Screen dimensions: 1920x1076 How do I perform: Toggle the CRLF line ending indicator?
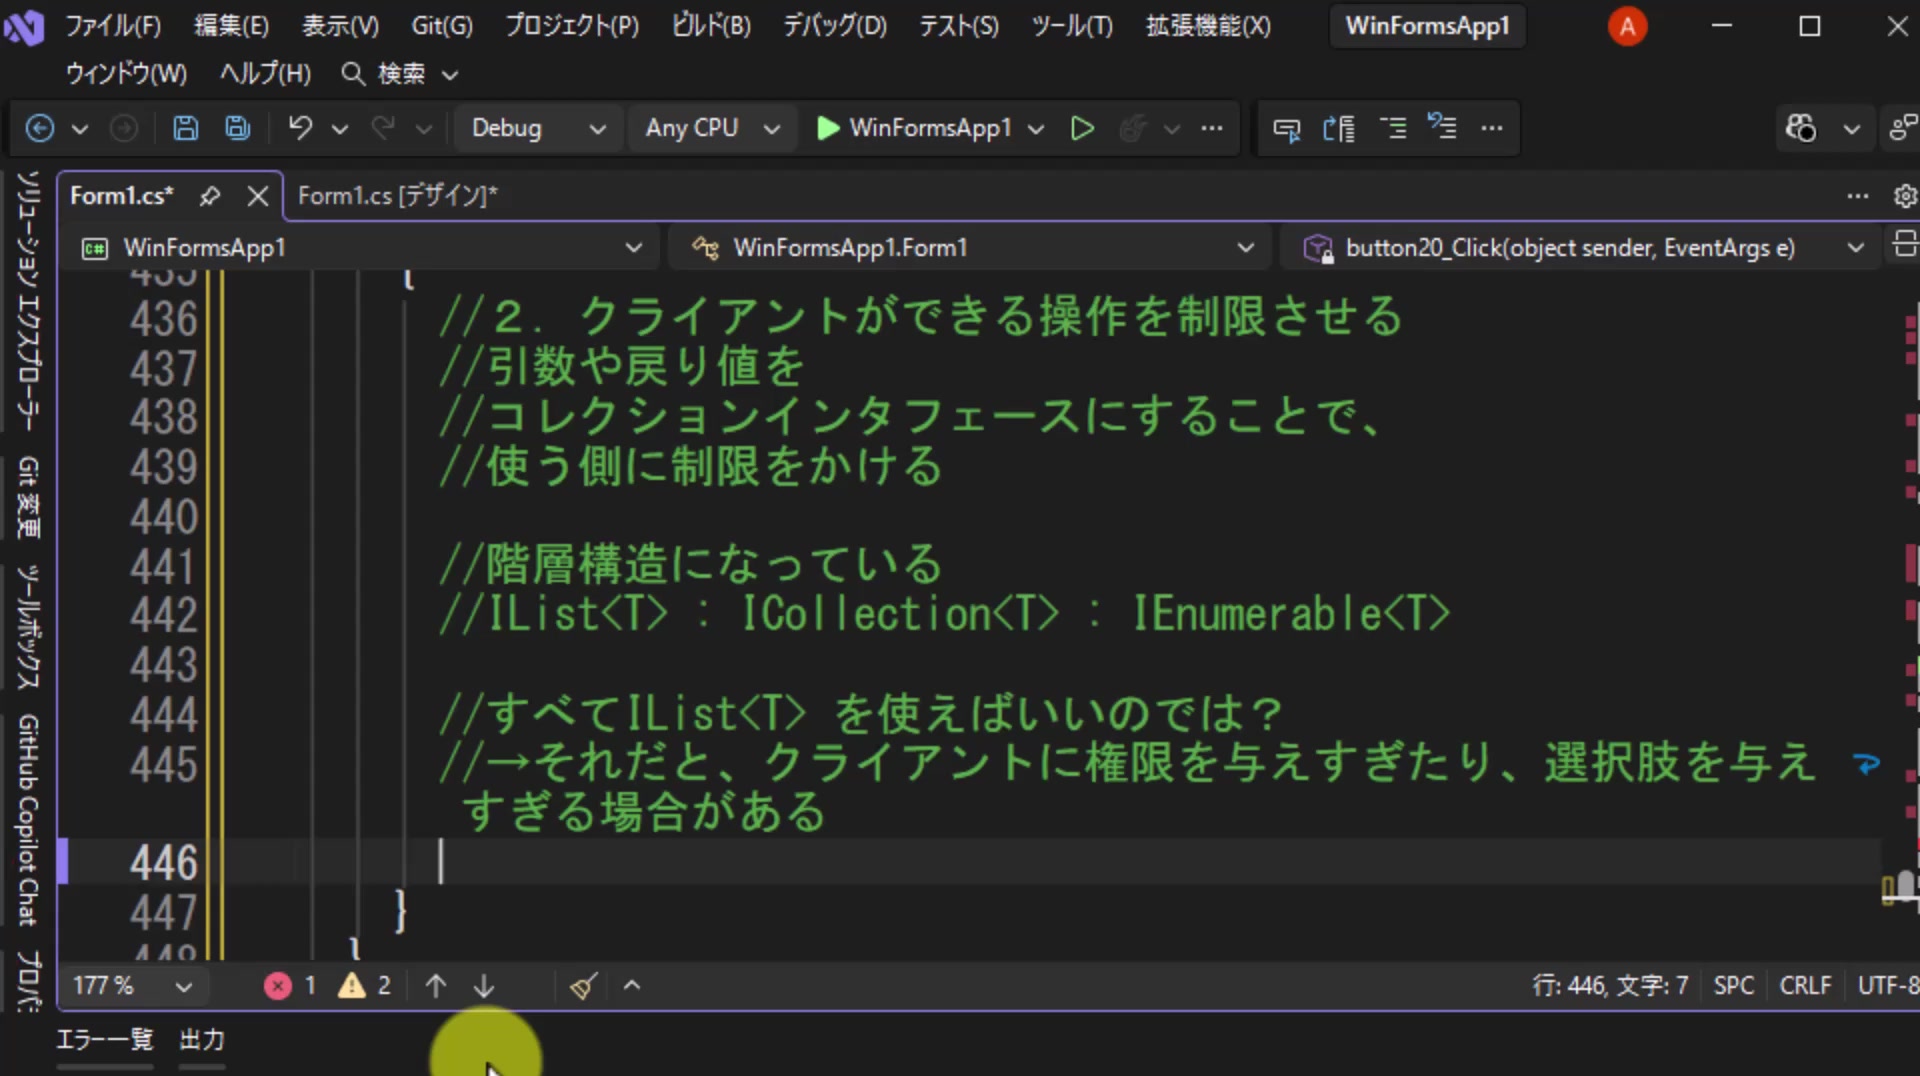click(1805, 986)
